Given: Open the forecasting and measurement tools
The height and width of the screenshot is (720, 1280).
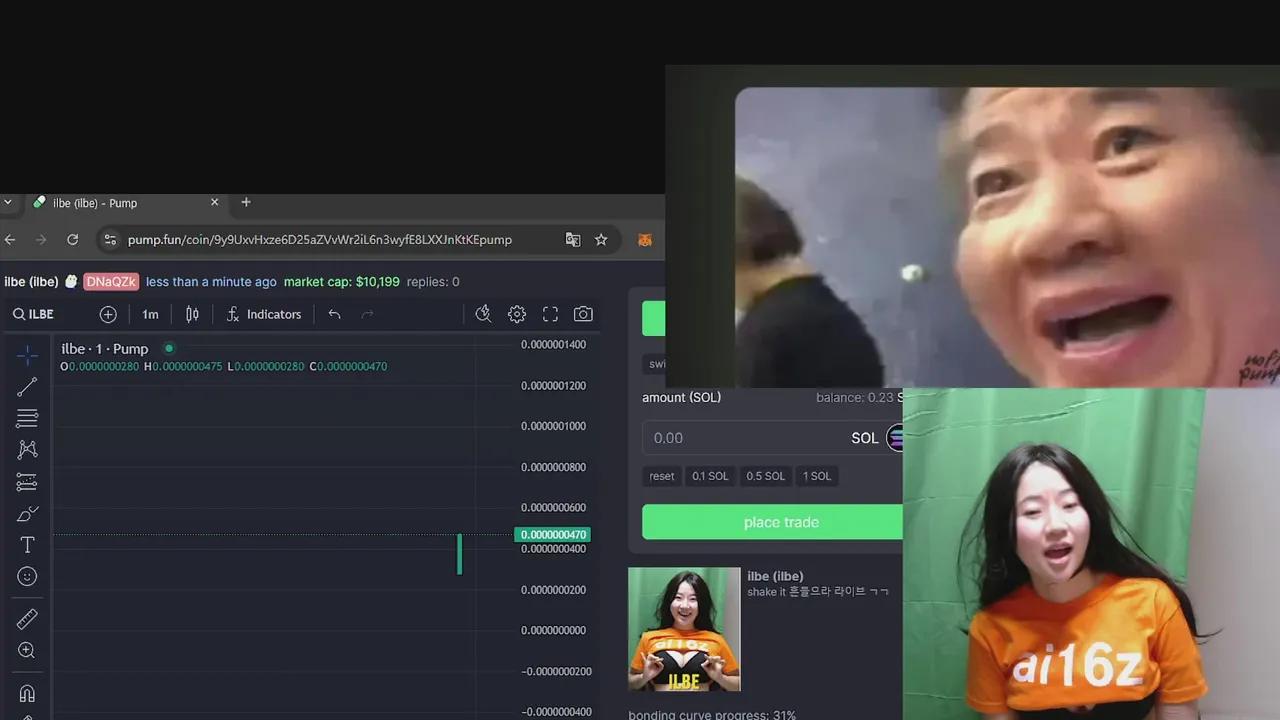Looking at the screenshot, I should (x=27, y=482).
